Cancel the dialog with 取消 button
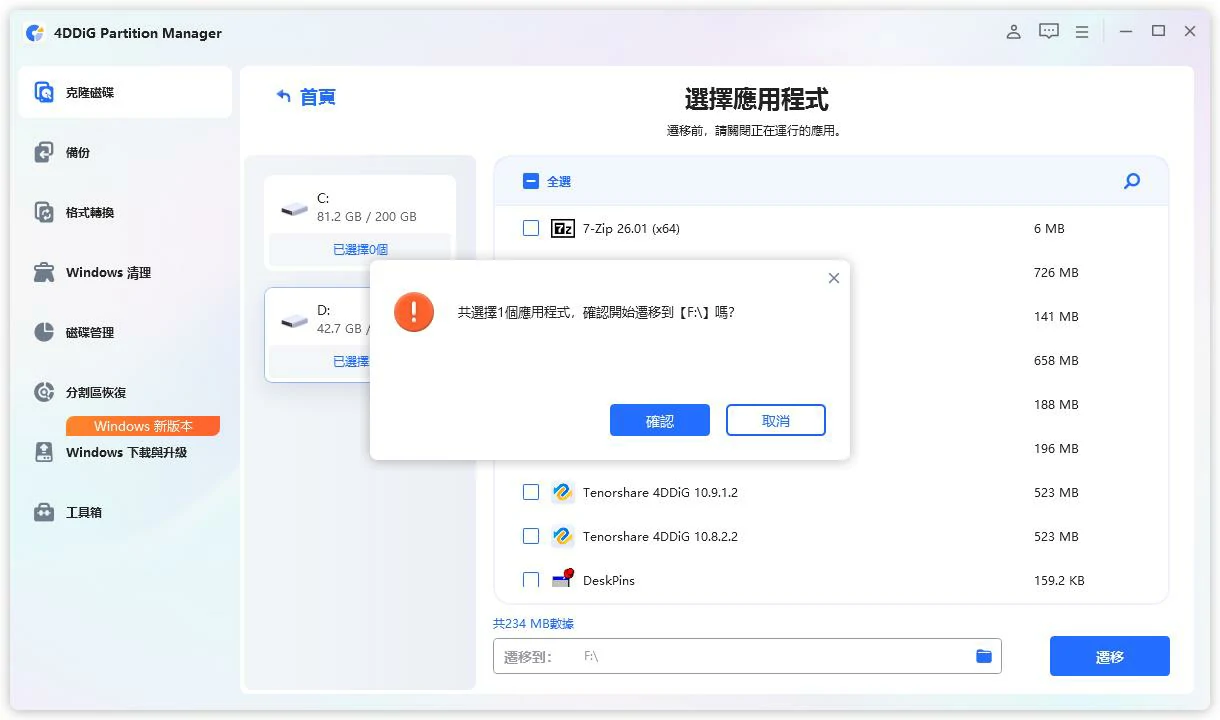The width and height of the screenshot is (1220, 720). pos(776,420)
